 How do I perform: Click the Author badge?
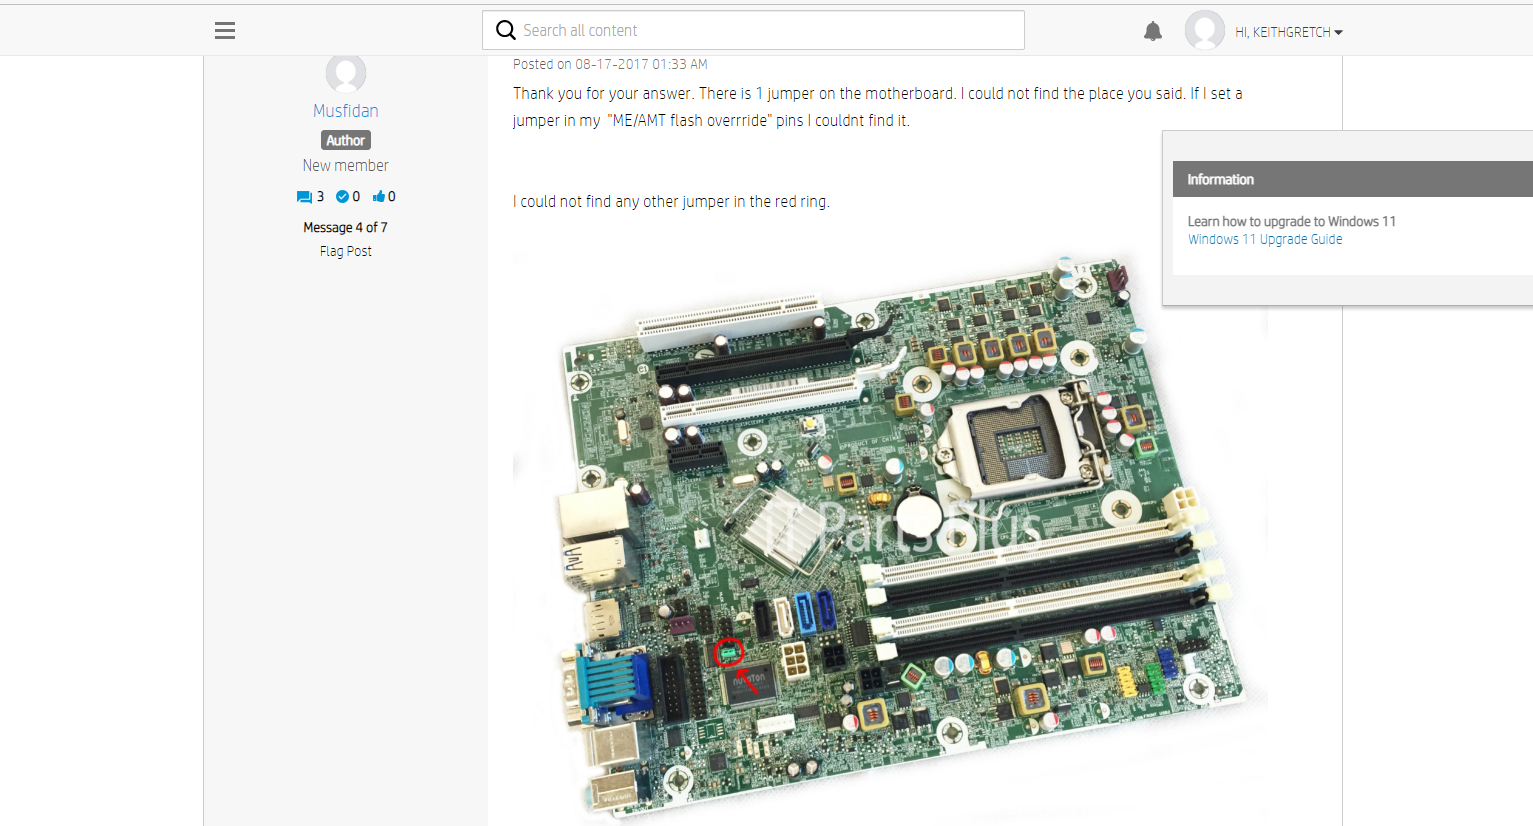tap(345, 140)
